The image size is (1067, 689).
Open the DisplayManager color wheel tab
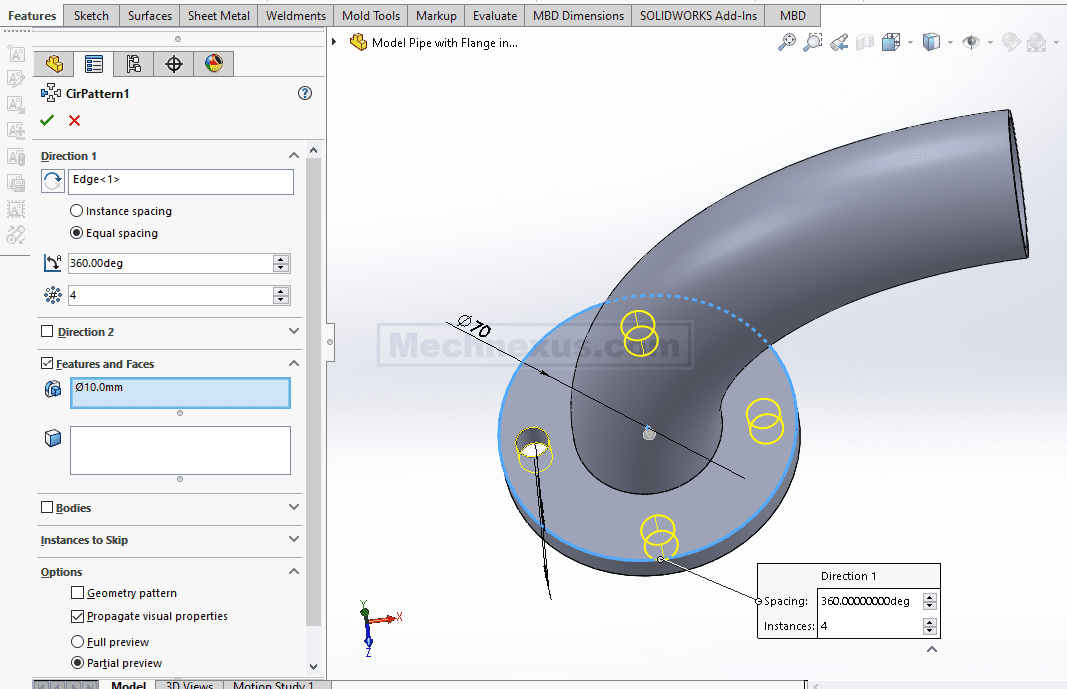coord(214,64)
